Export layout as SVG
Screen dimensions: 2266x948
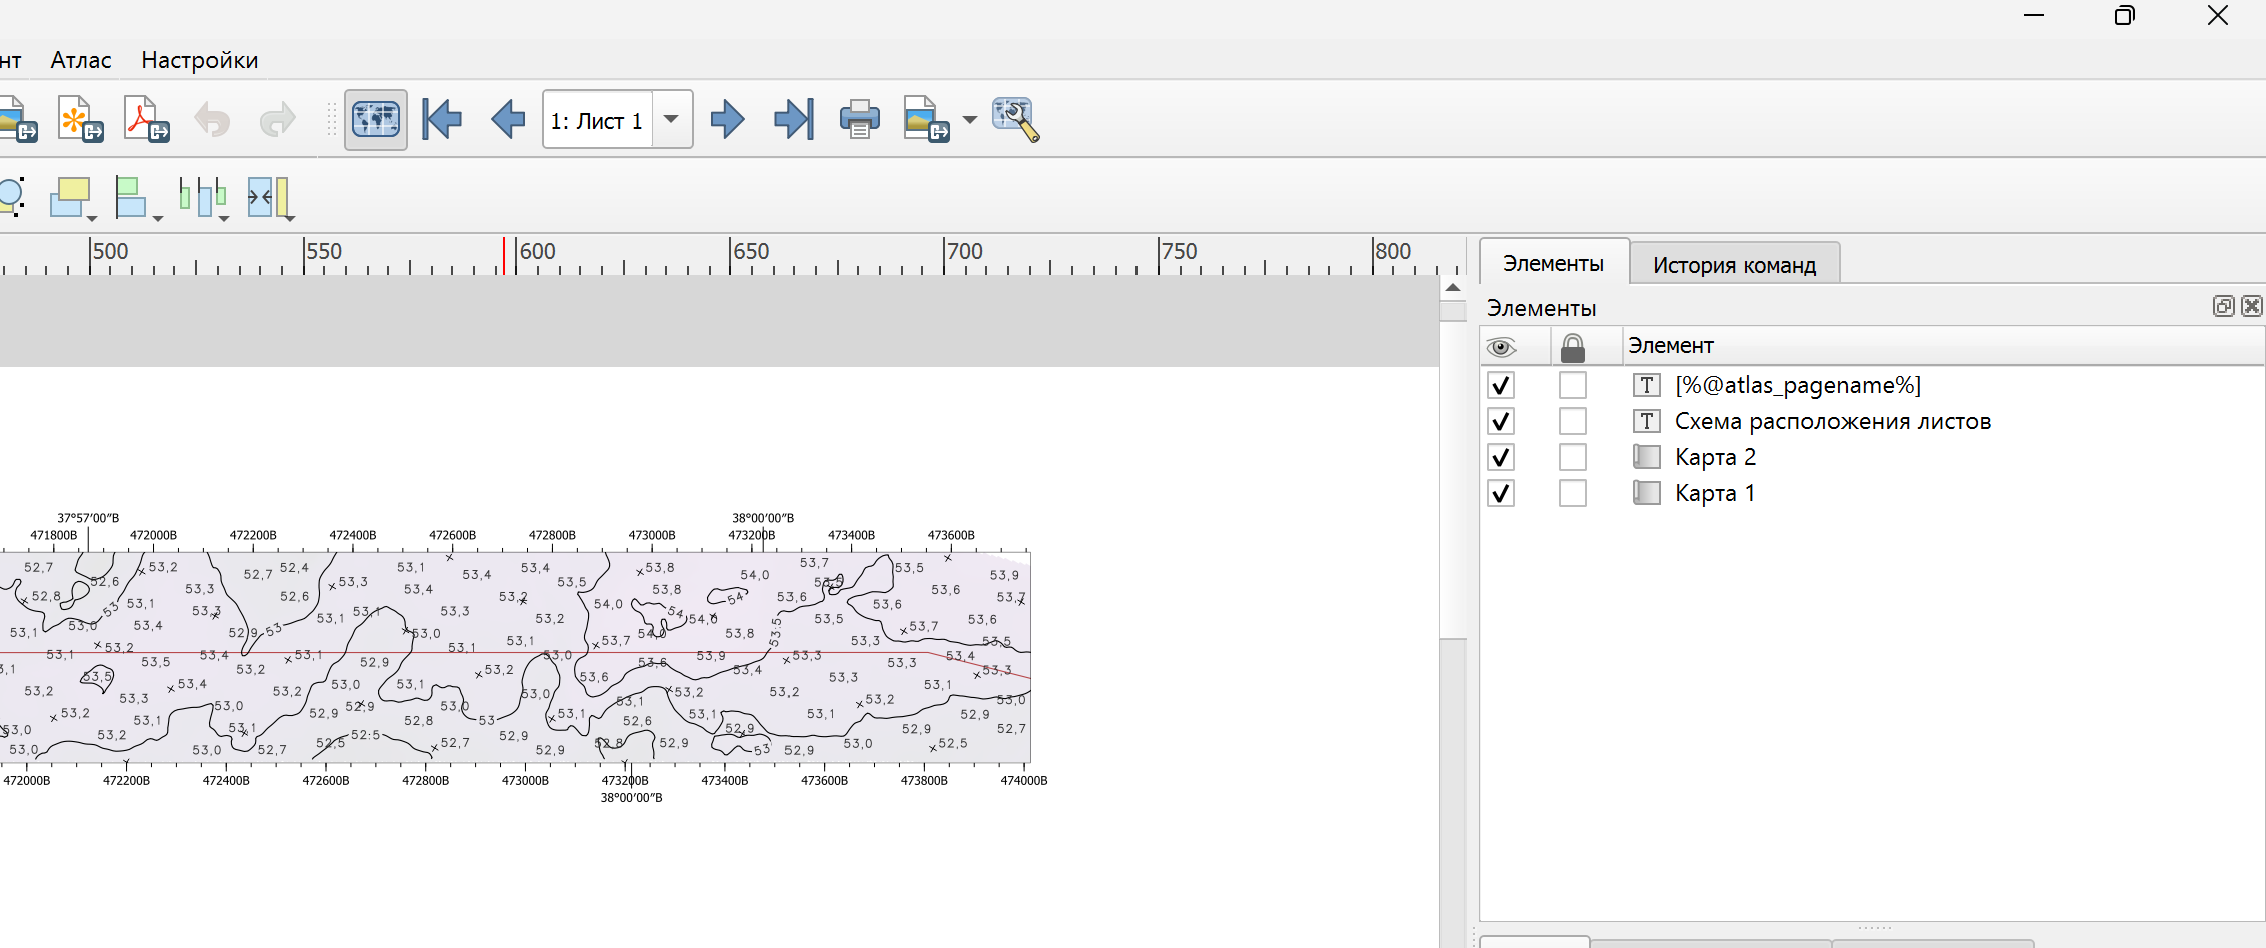coord(80,120)
